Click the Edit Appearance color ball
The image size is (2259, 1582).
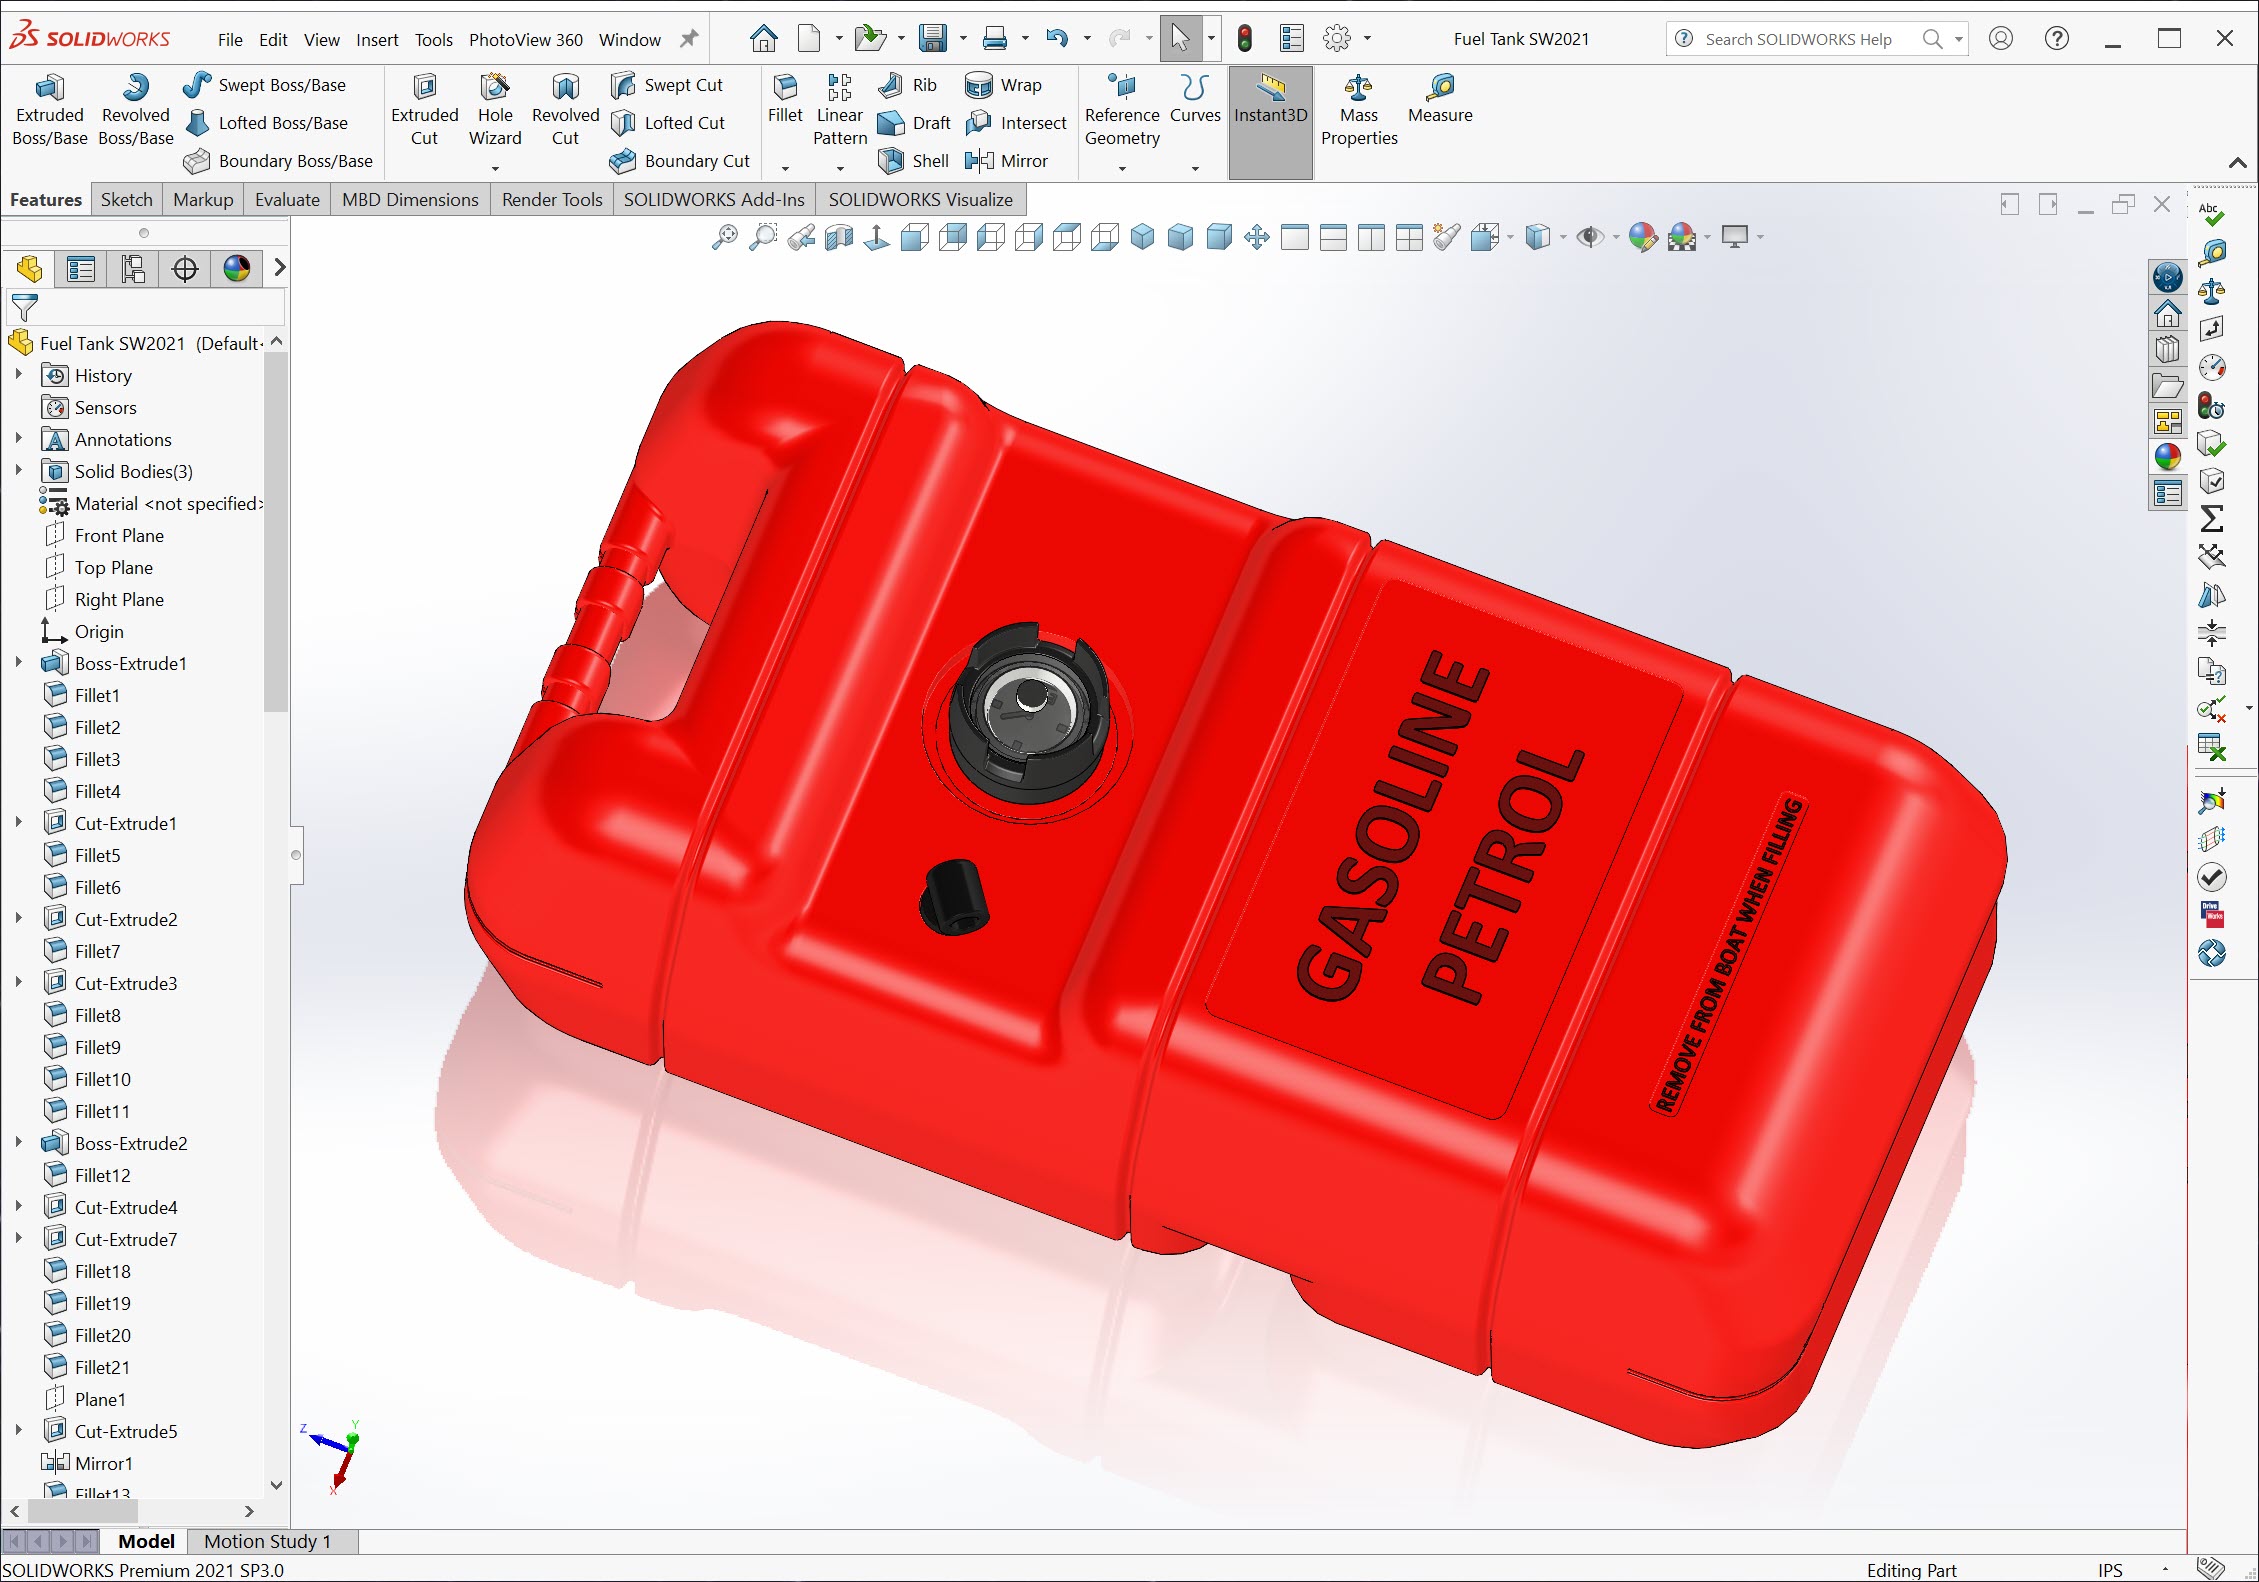tap(1641, 237)
